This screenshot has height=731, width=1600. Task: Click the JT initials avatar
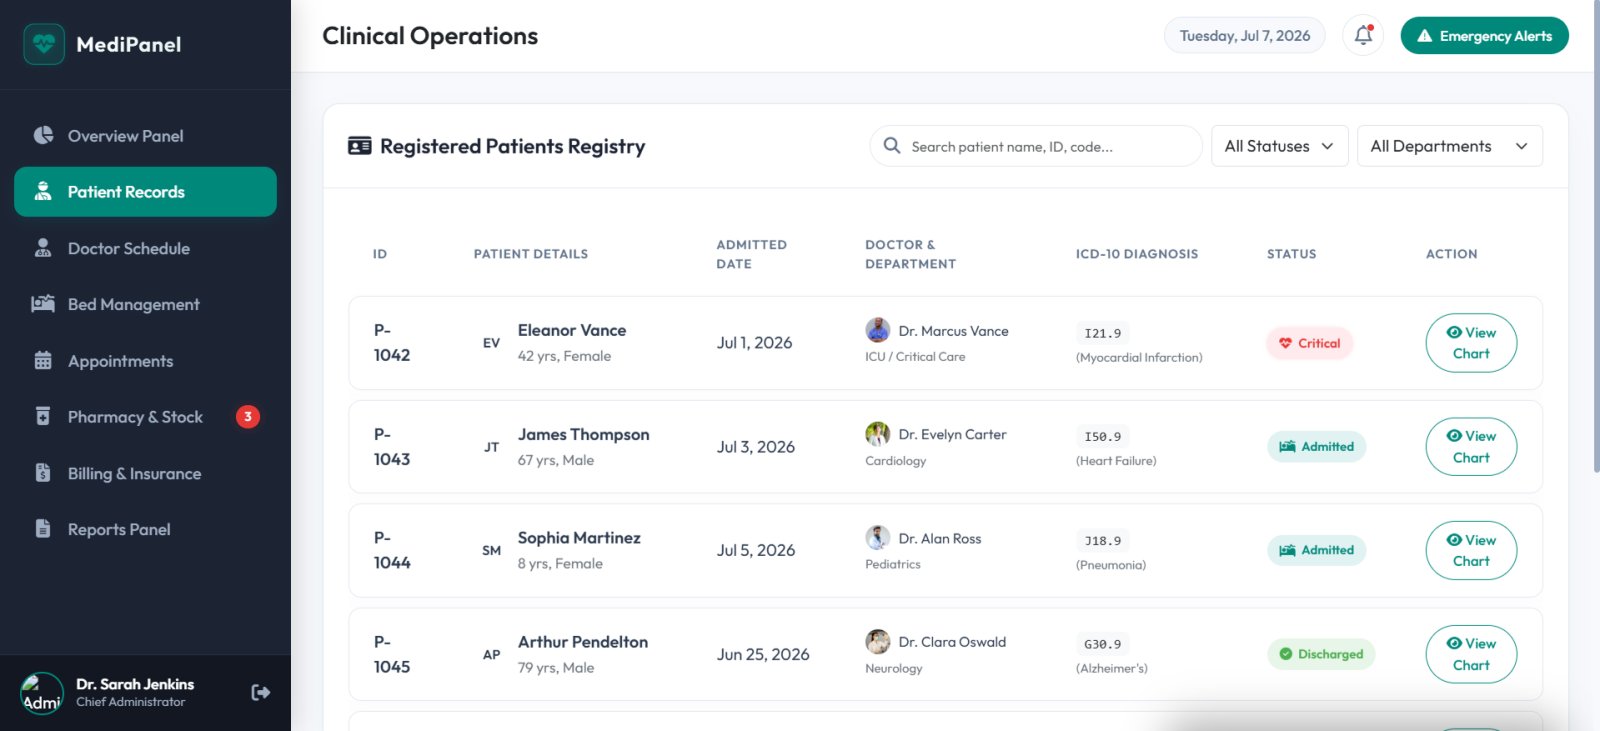491,447
